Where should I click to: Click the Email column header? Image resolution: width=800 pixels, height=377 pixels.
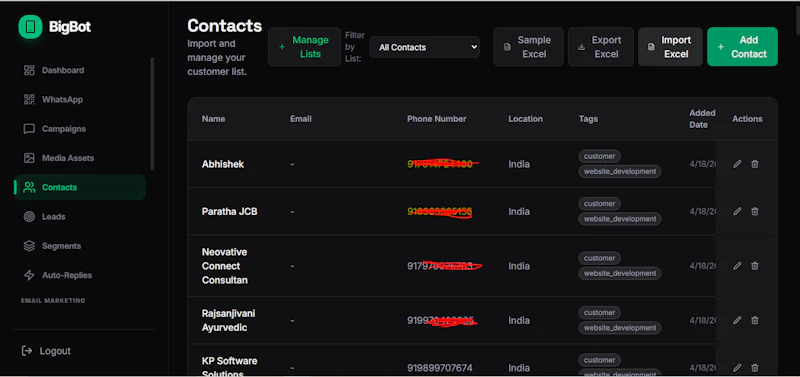tap(301, 119)
